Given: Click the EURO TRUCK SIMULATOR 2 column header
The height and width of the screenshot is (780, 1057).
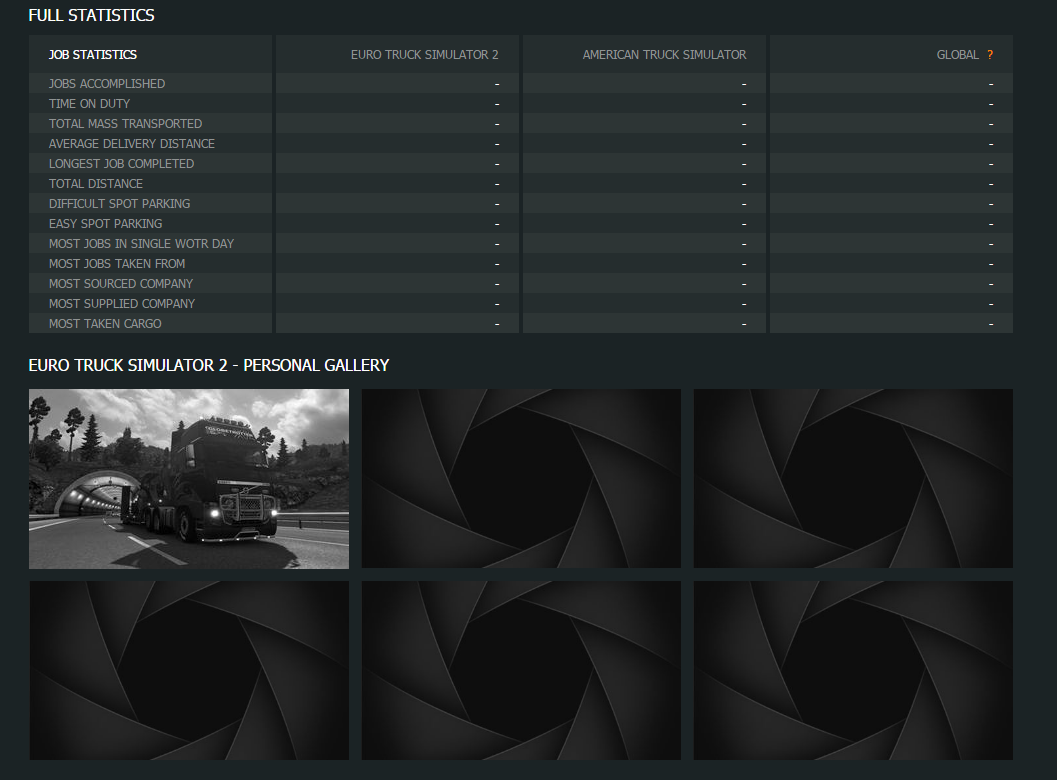Looking at the screenshot, I should (x=425, y=55).
